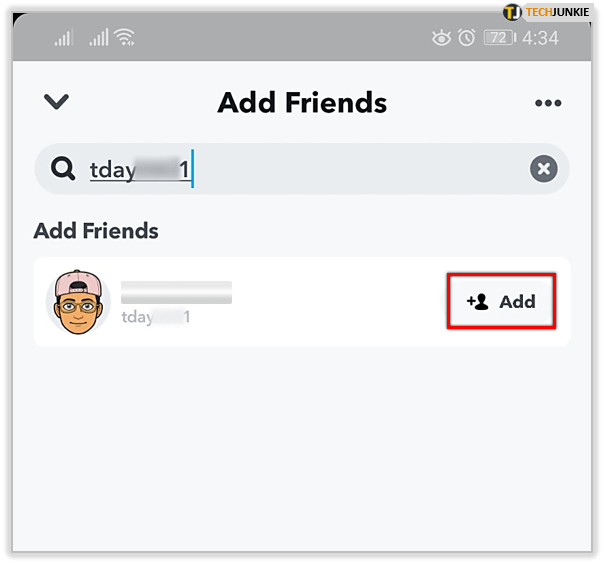Open the three-dots more options menu
The width and height of the screenshot is (604, 564).
pos(548,103)
